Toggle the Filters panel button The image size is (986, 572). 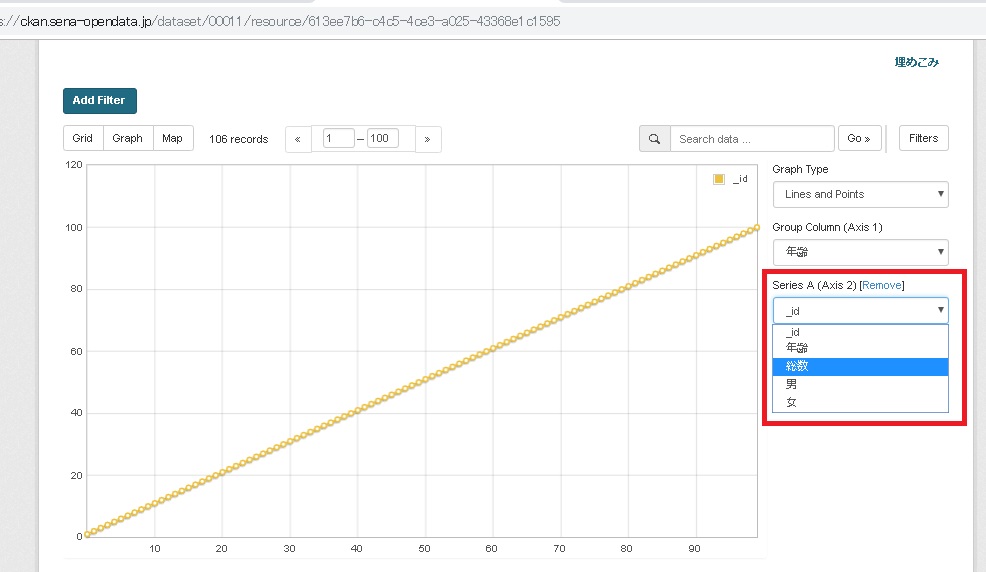(923, 138)
